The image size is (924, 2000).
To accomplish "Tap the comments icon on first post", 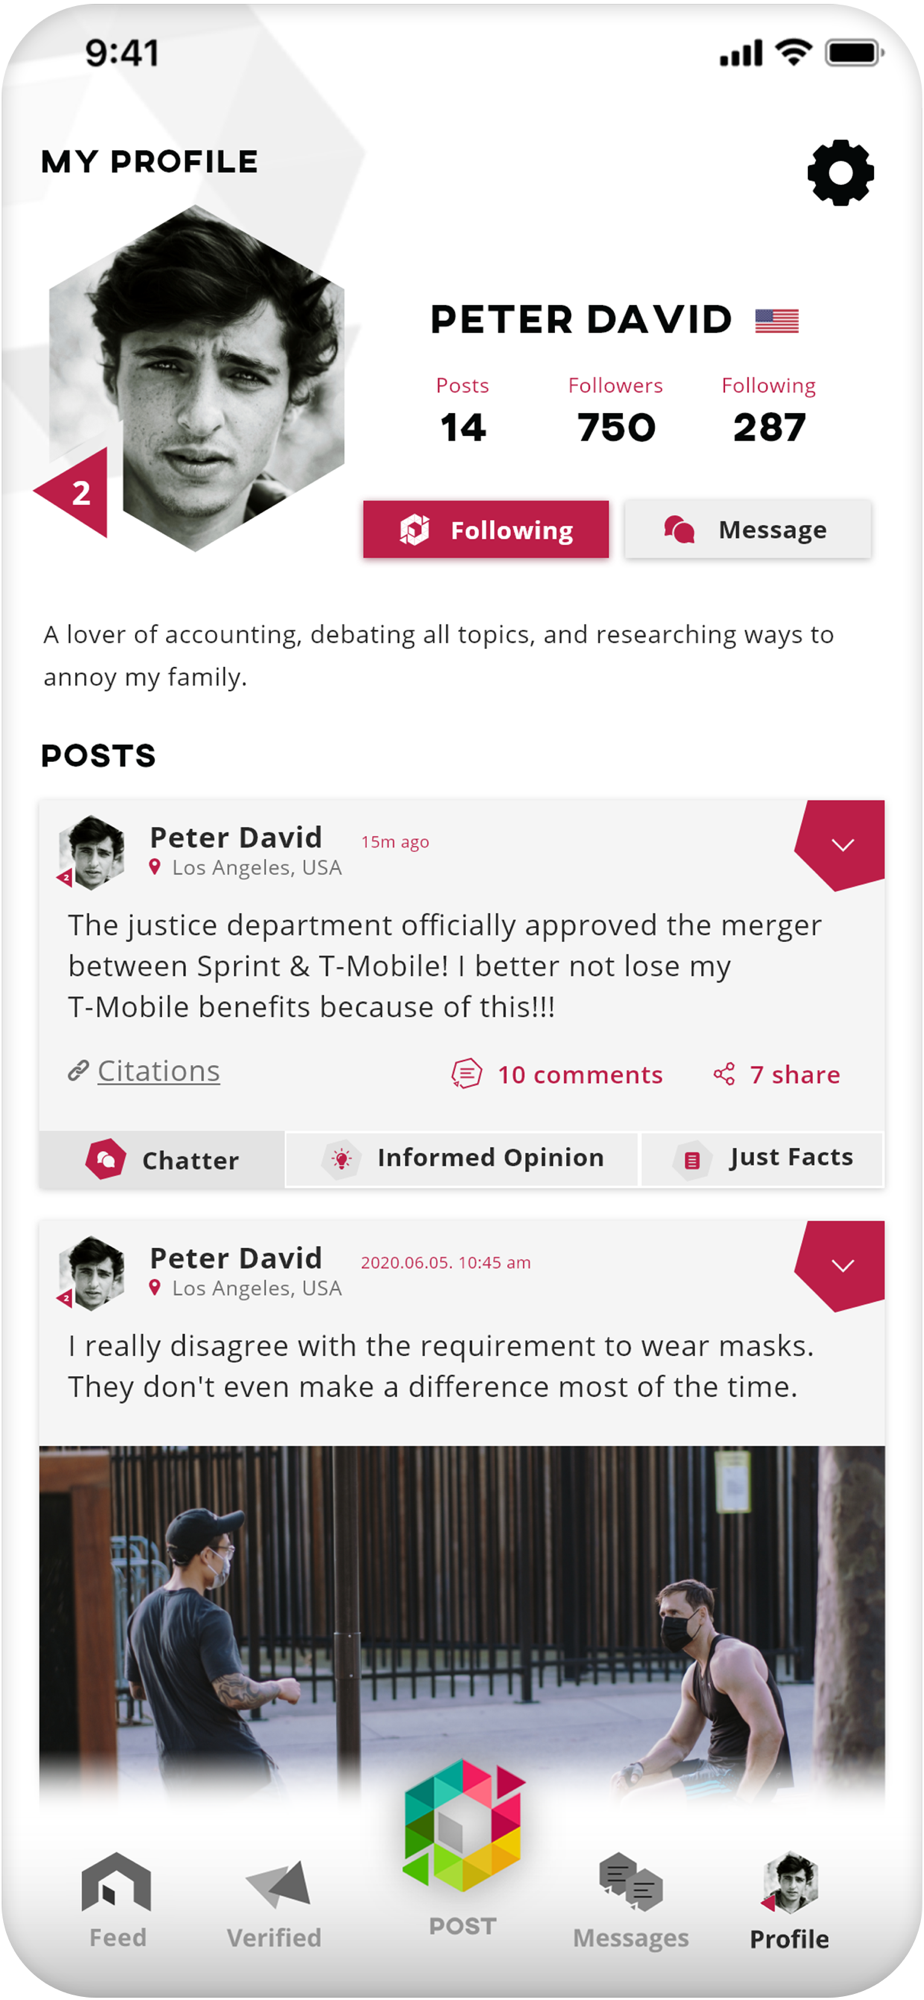I will [x=466, y=1074].
